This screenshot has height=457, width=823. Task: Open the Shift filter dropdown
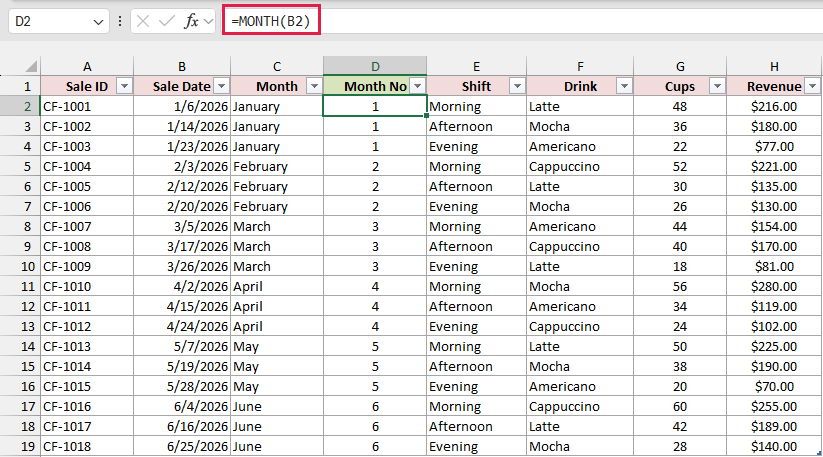click(x=517, y=86)
